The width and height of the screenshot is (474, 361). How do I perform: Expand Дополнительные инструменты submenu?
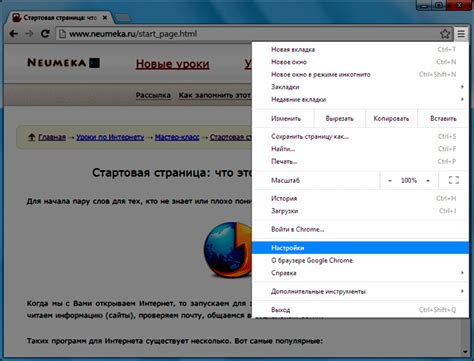tap(360, 291)
